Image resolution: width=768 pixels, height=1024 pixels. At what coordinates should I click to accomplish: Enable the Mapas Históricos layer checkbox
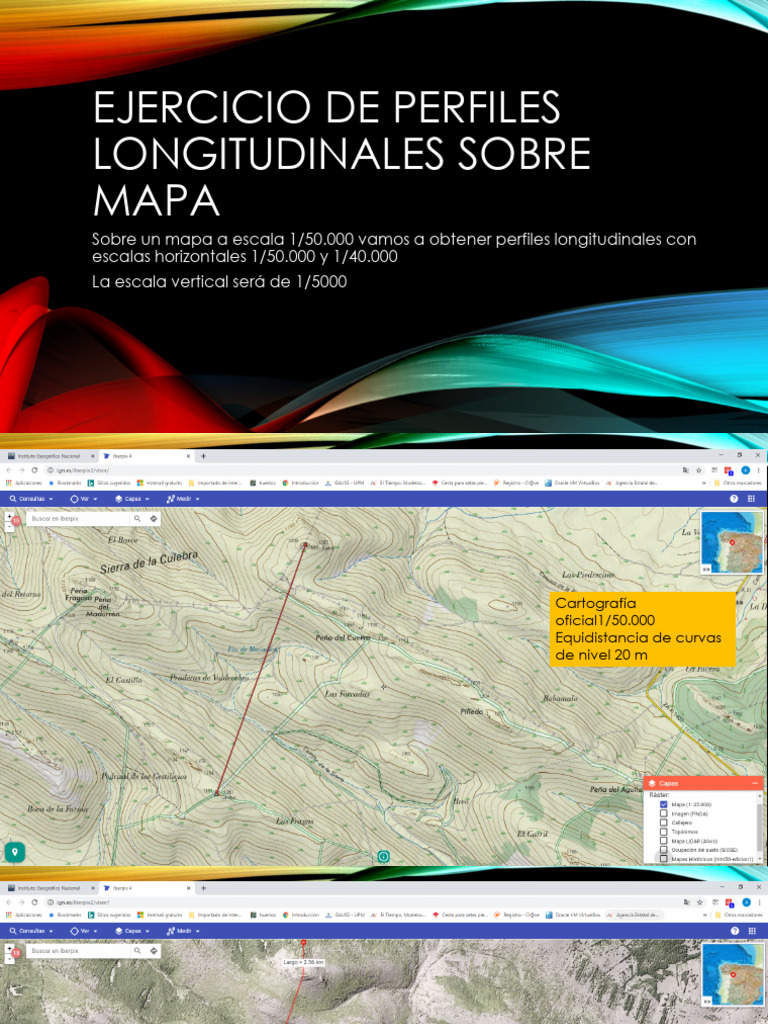[664, 859]
